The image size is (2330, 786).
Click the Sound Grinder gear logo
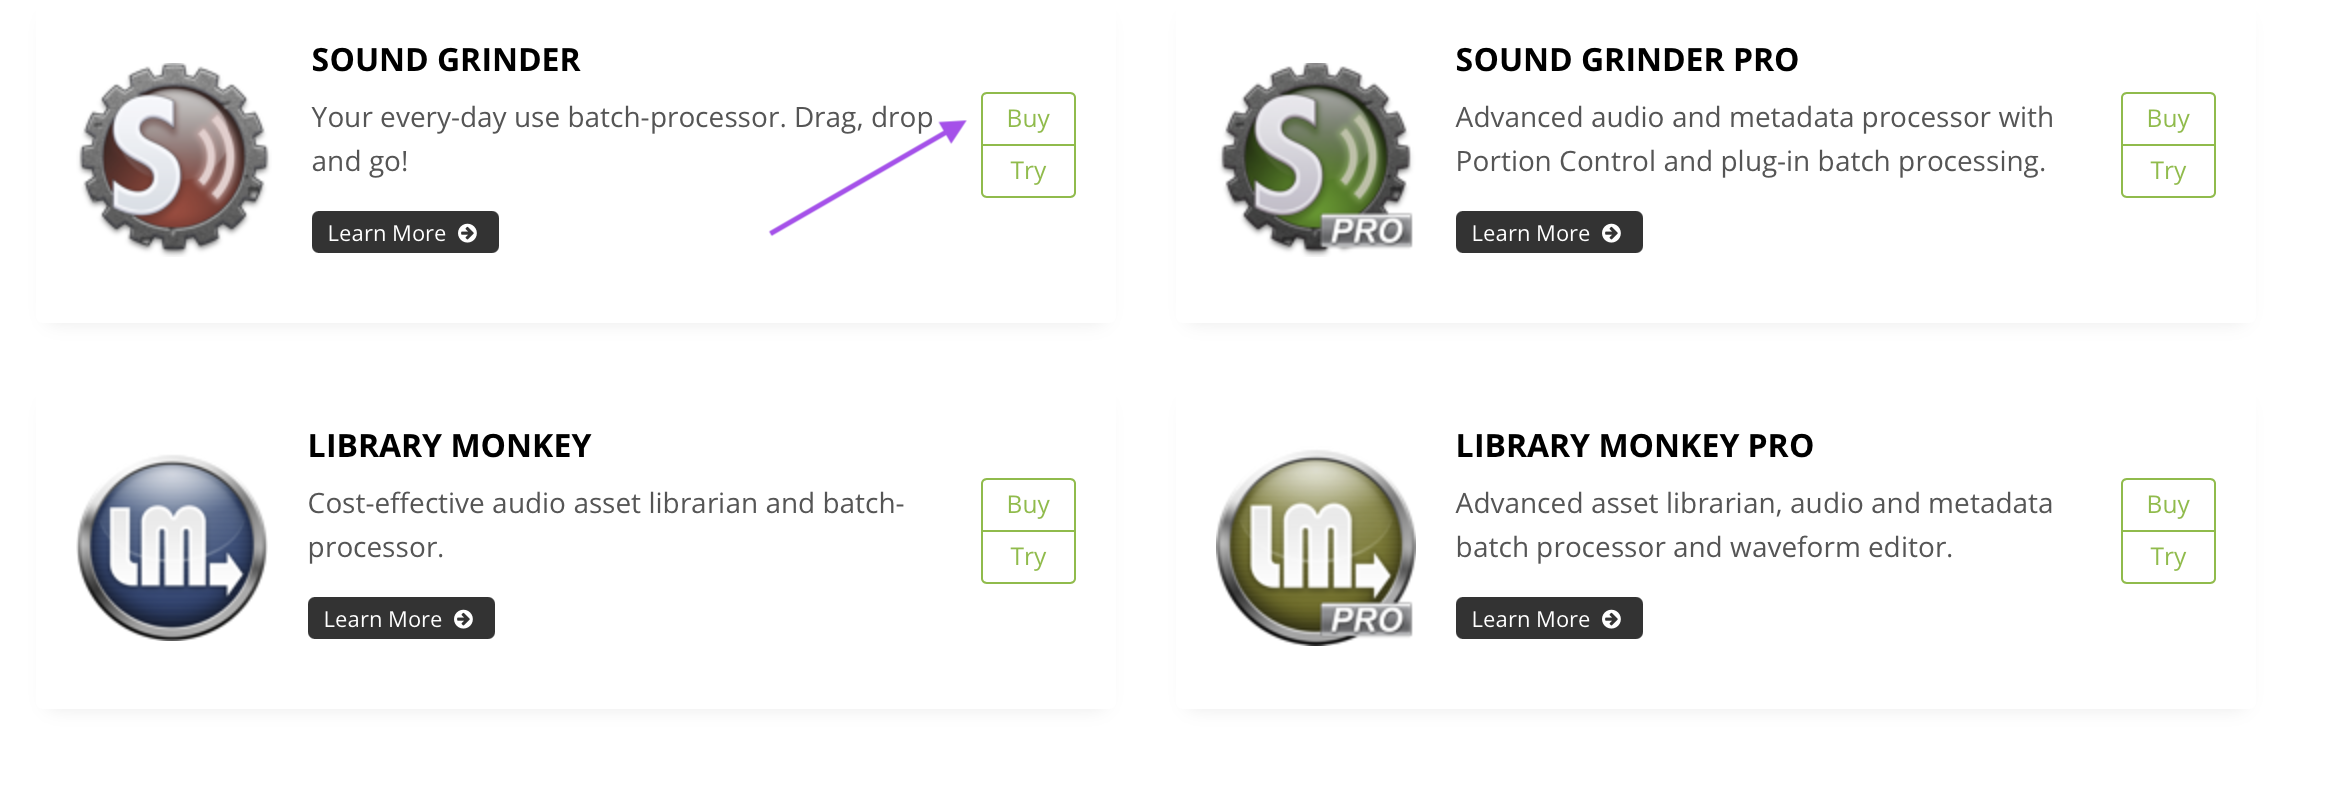point(170,152)
